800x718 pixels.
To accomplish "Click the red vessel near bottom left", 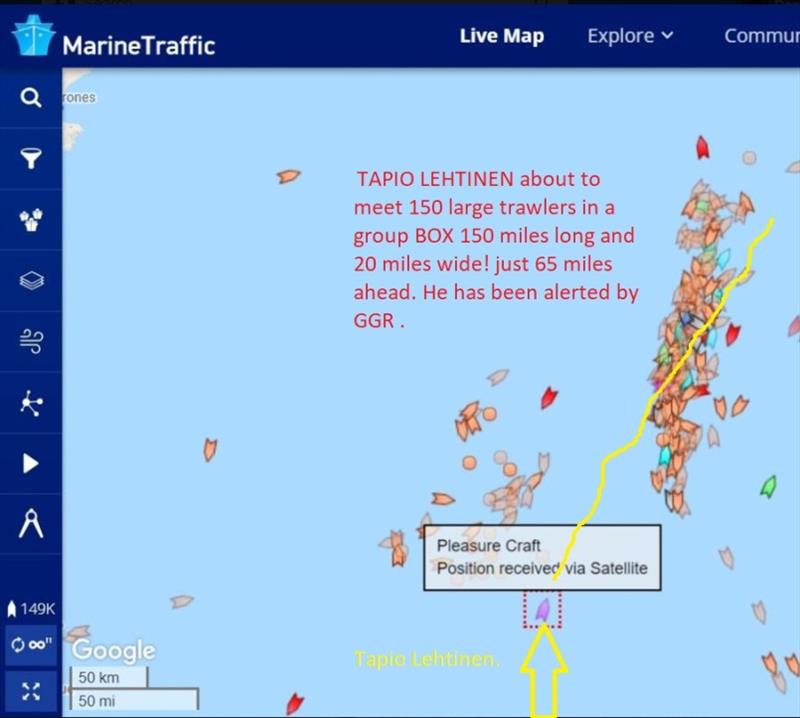I will point(294,703).
